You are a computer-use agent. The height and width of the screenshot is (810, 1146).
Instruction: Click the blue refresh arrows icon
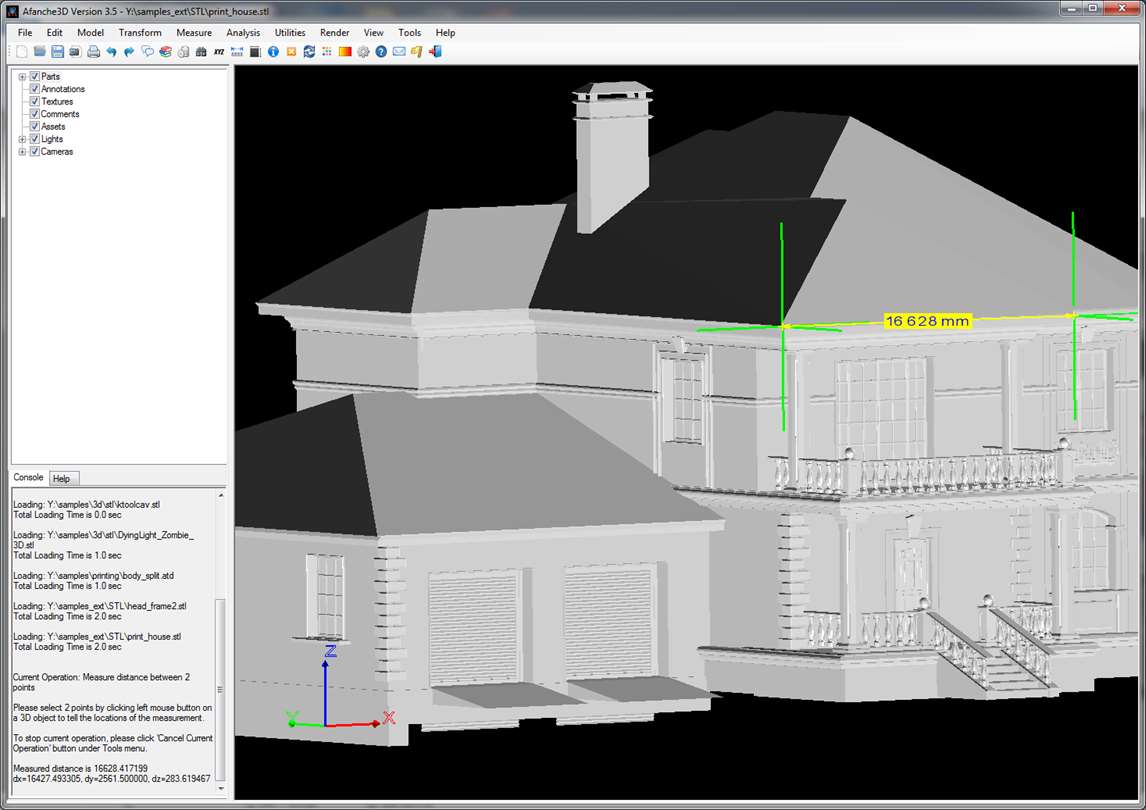point(309,52)
